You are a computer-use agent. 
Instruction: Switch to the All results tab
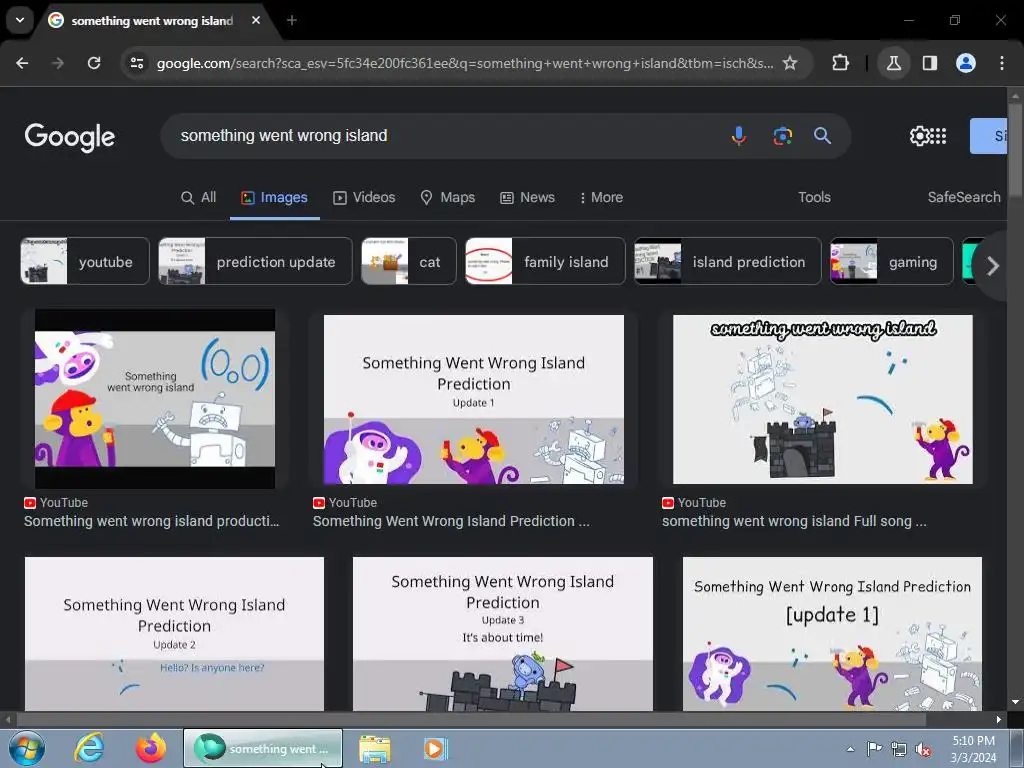(x=198, y=197)
